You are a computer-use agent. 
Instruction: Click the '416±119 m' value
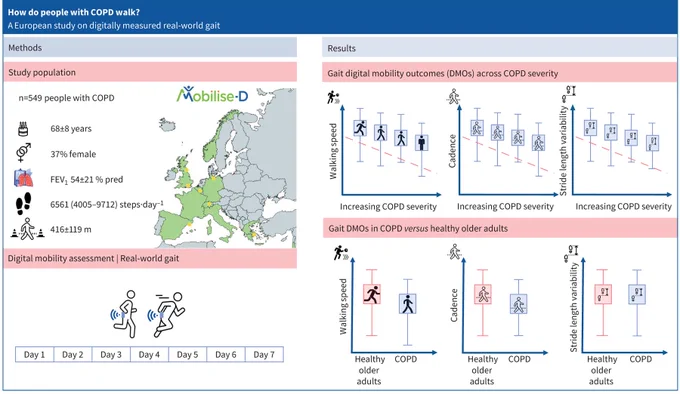tap(71, 229)
